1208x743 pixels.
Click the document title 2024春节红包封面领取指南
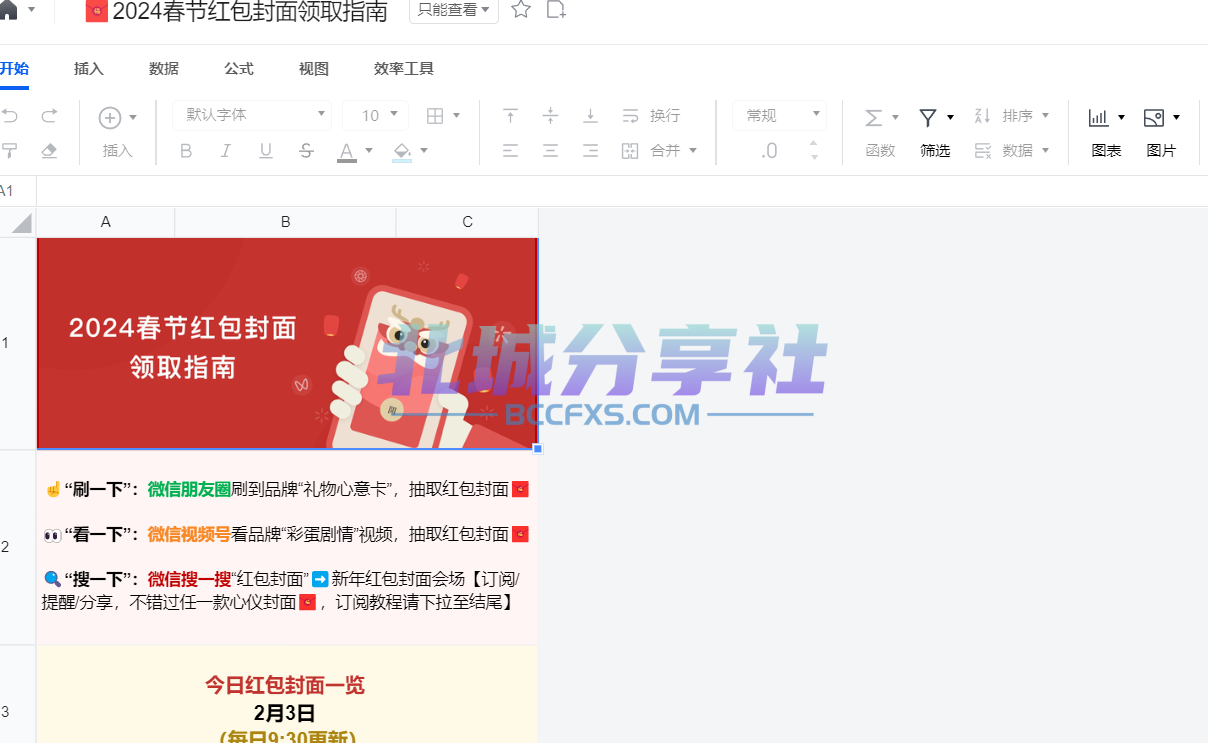[x=250, y=11]
